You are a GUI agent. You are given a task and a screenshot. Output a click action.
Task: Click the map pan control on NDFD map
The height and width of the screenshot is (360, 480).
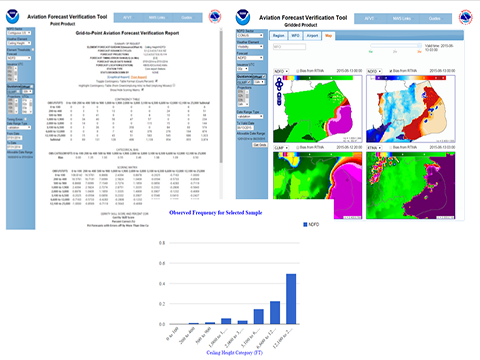pos(279,84)
